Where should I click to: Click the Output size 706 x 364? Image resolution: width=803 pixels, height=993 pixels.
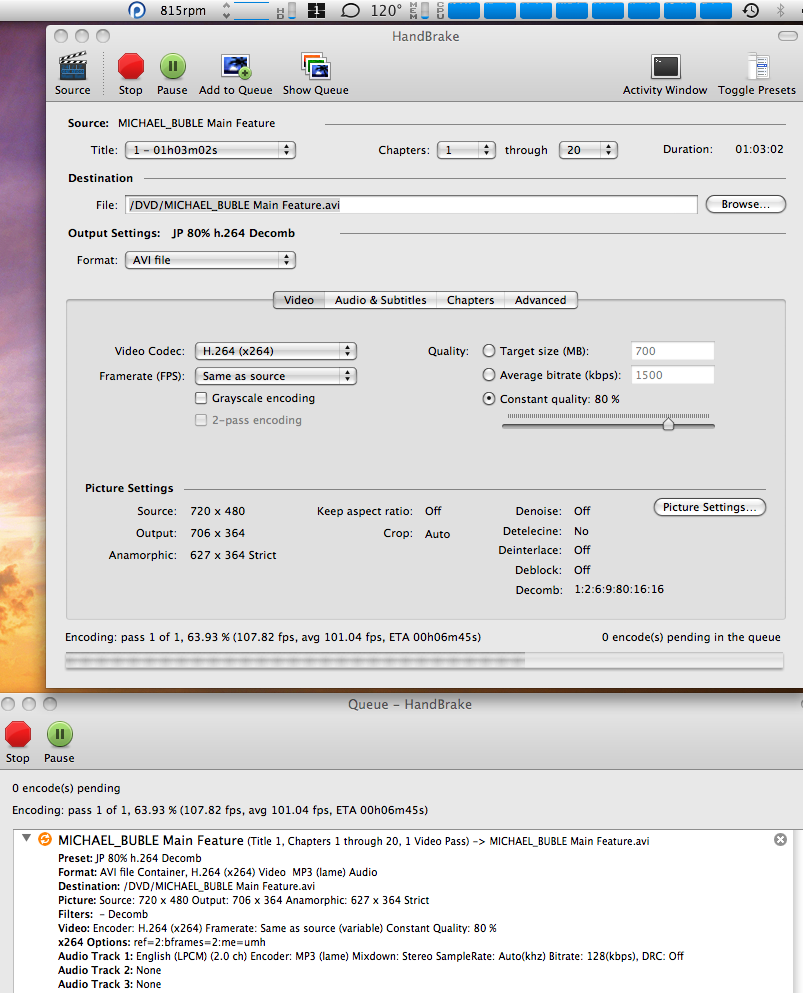click(217, 533)
